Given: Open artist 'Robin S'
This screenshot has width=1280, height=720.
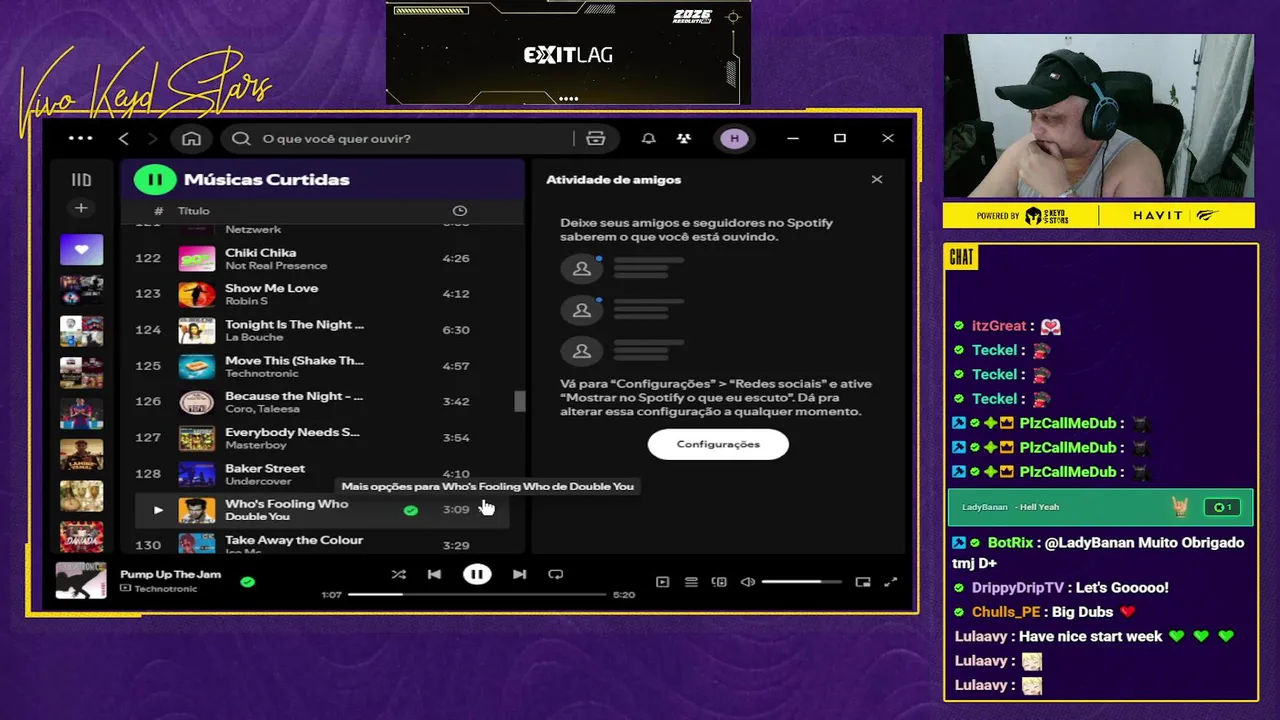Looking at the screenshot, I should [246, 301].
